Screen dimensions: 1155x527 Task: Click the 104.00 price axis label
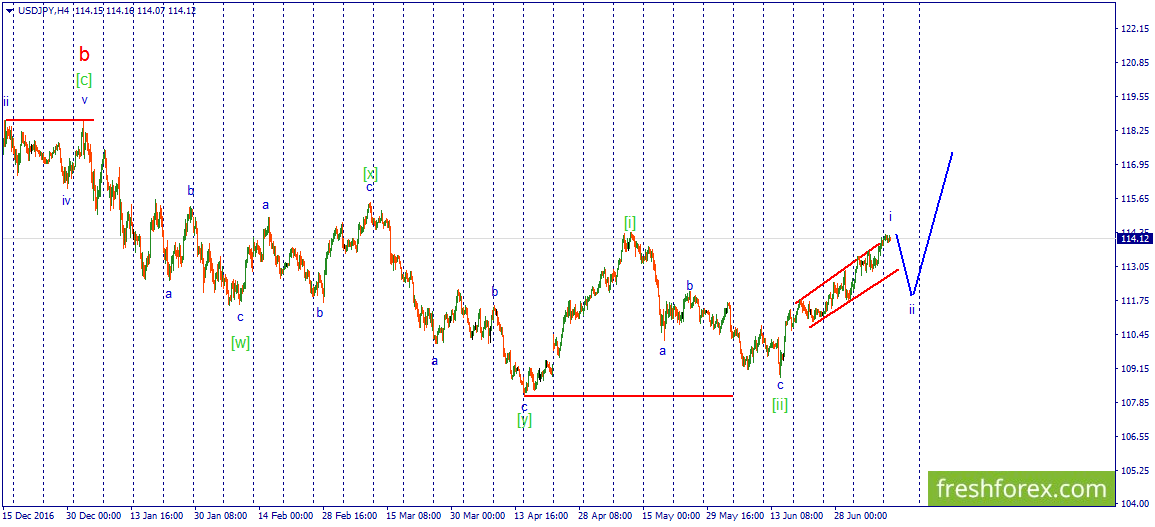tap(1134, 504)
